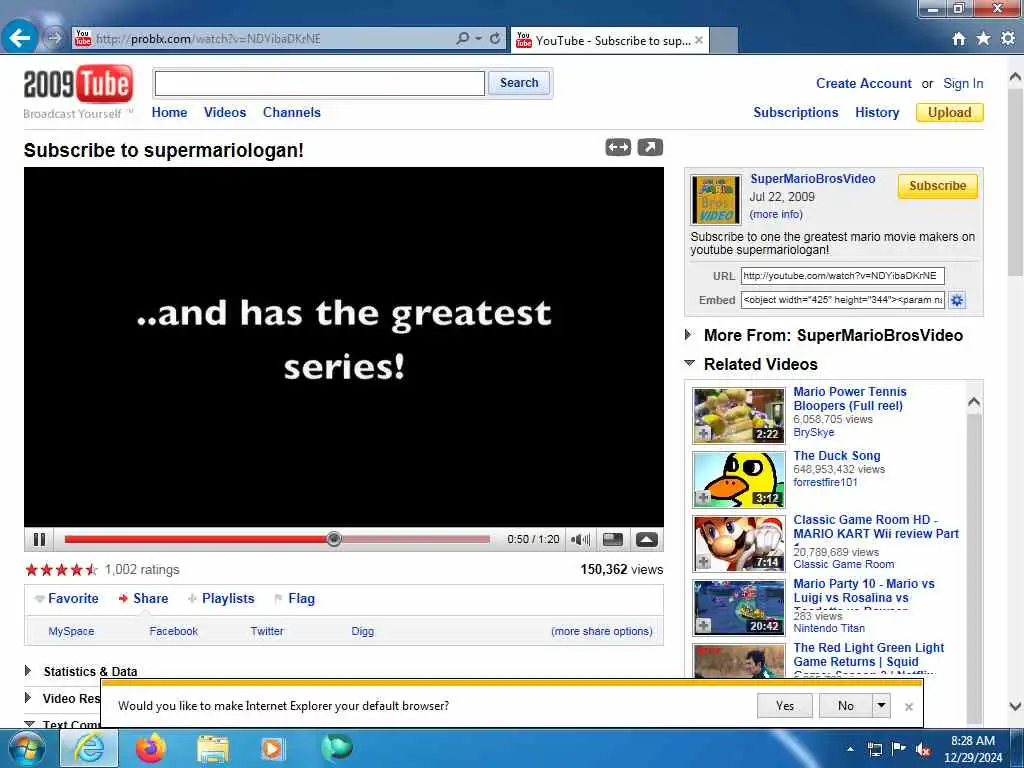This screenshot has width=1024, height=768.
Task: Click inside the site search input field
Action: coord(319,83)
